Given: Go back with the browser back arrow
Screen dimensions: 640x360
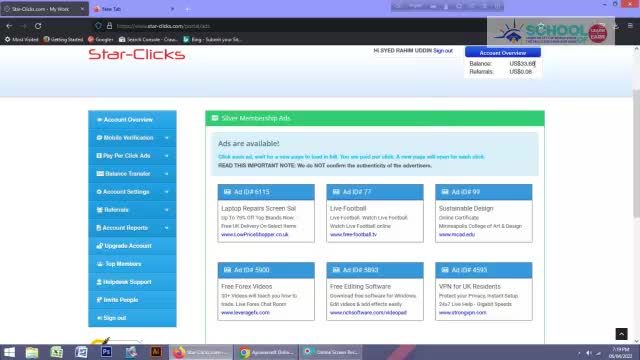Looking at the screenshot, I should point(9,26).
